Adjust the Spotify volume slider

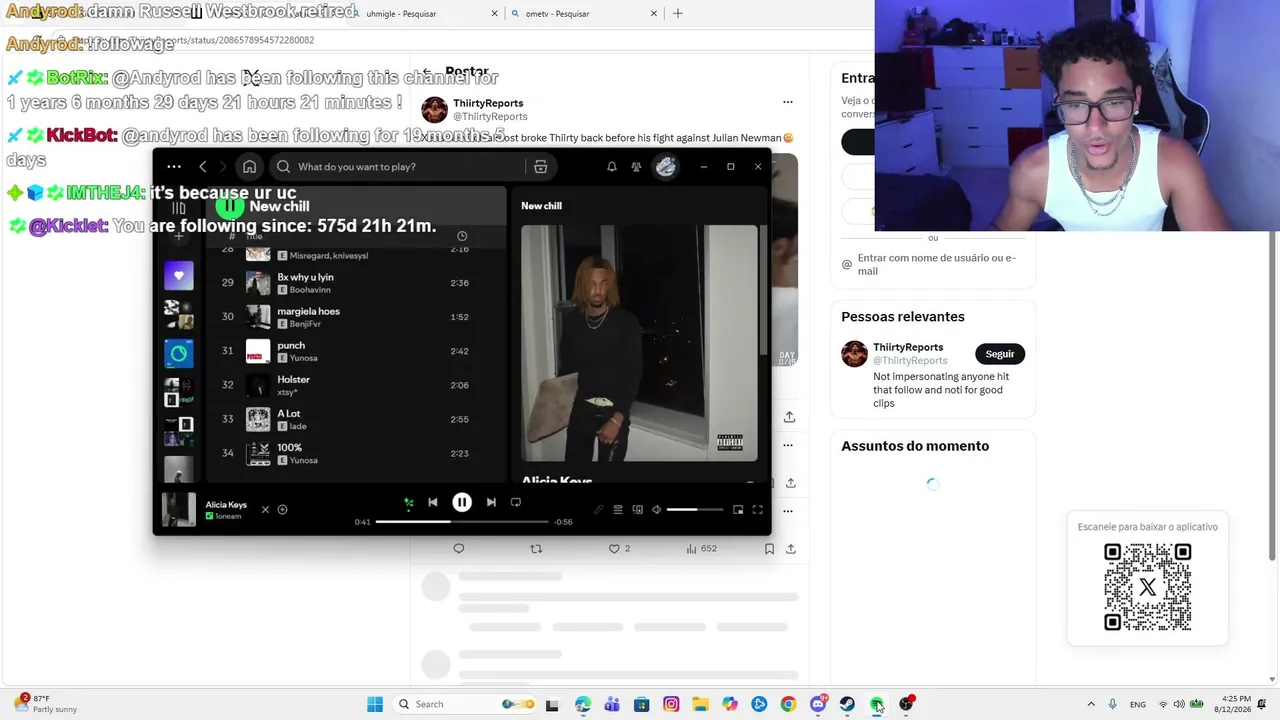point(695,510)
